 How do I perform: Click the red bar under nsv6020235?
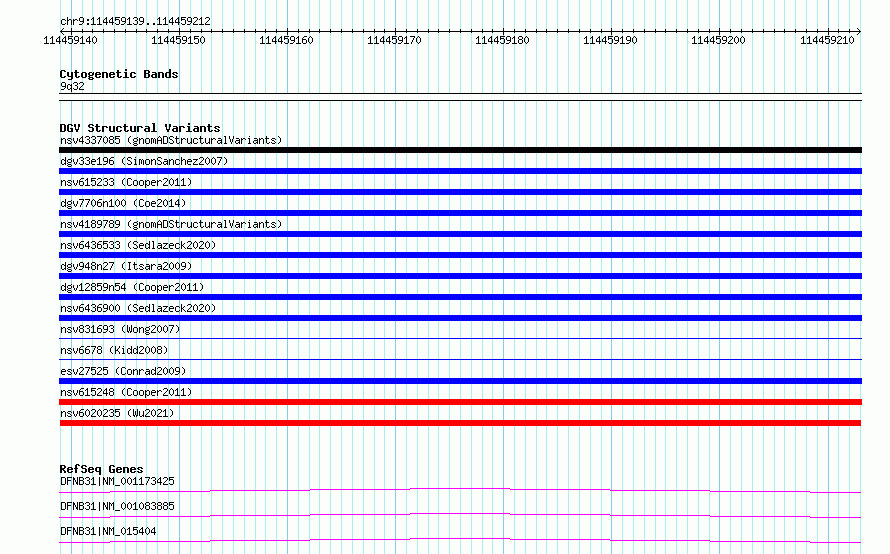pyautogui.click(x=460, y=423)
